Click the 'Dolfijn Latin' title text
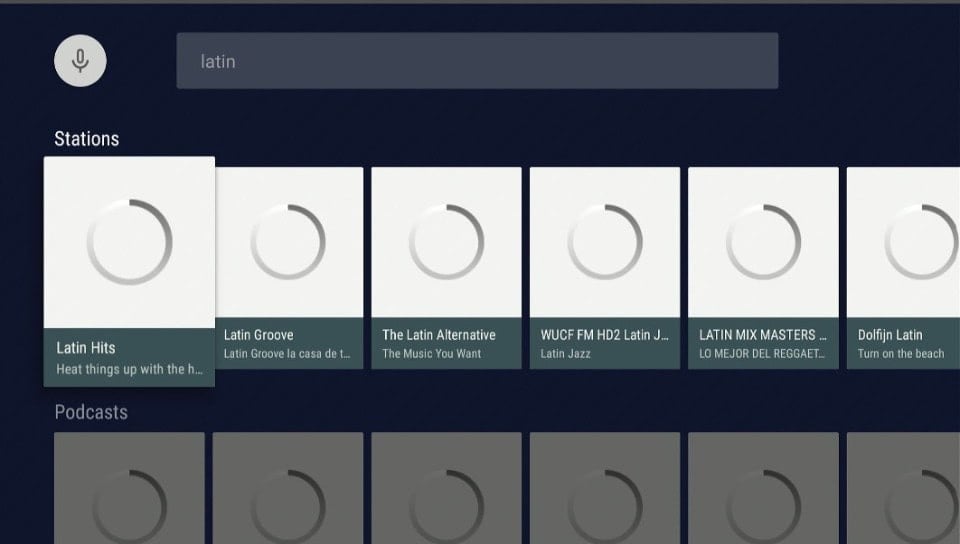960x544 pixels. [890, 335]
